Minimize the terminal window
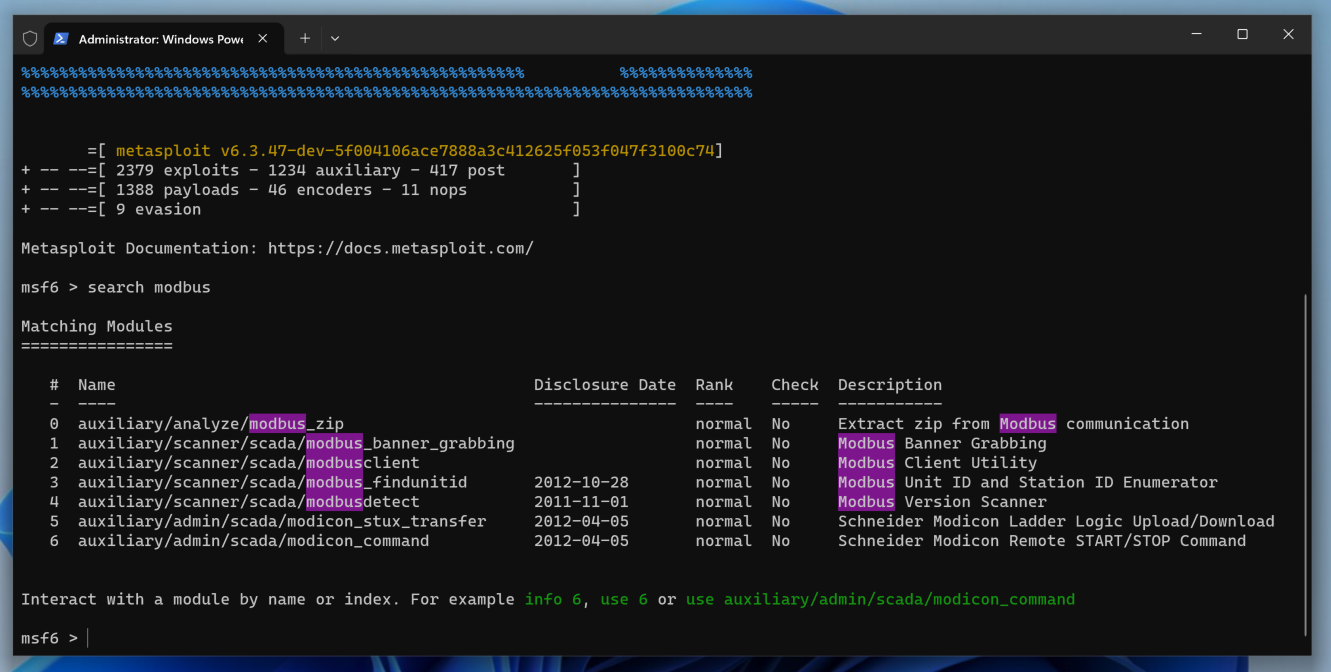This screenshot has width=1331, height=672. pos(1196,34)
